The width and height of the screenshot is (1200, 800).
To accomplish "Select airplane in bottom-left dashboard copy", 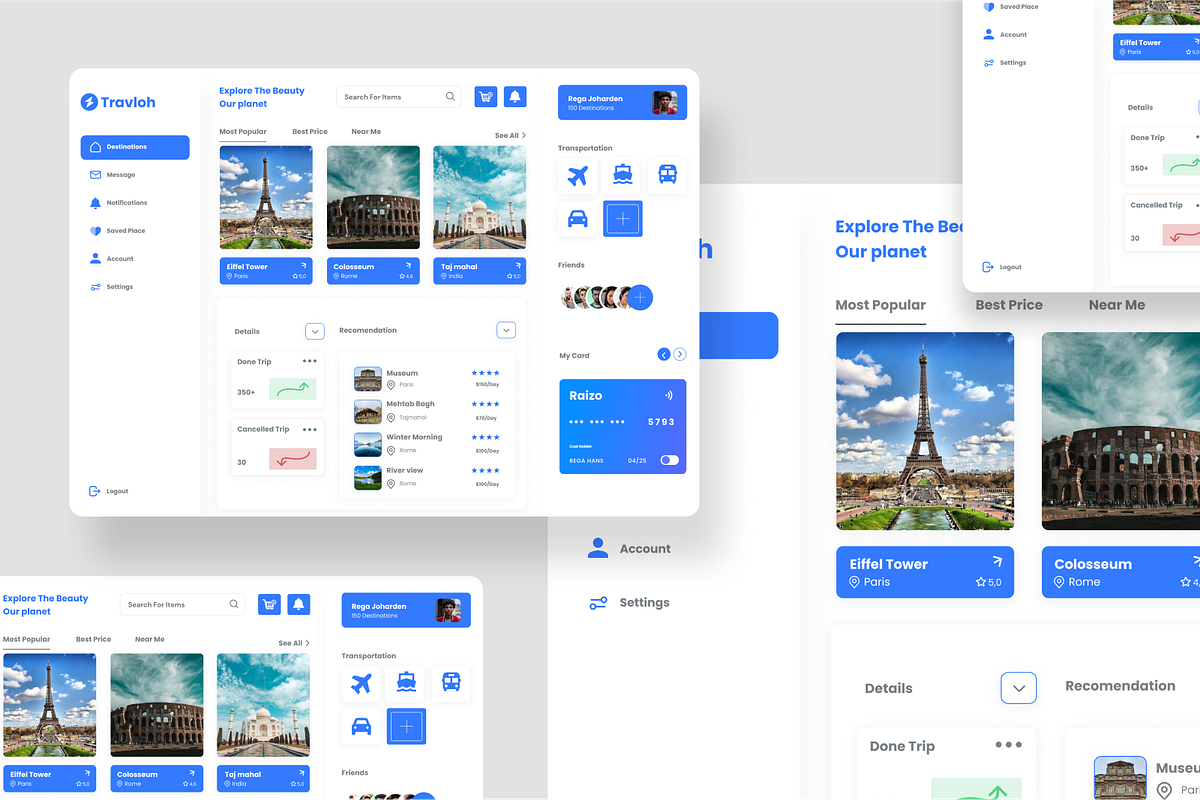I will [362, 683].
